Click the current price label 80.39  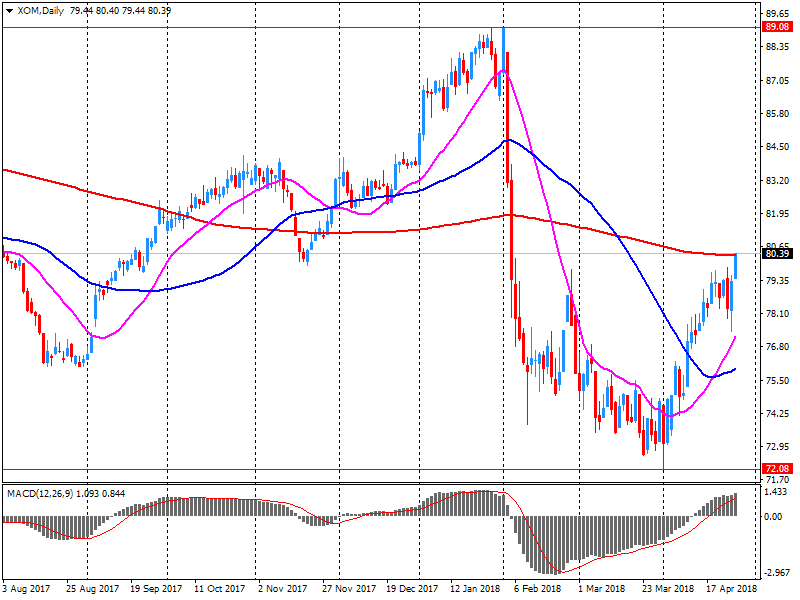click(x=777, y=254)
